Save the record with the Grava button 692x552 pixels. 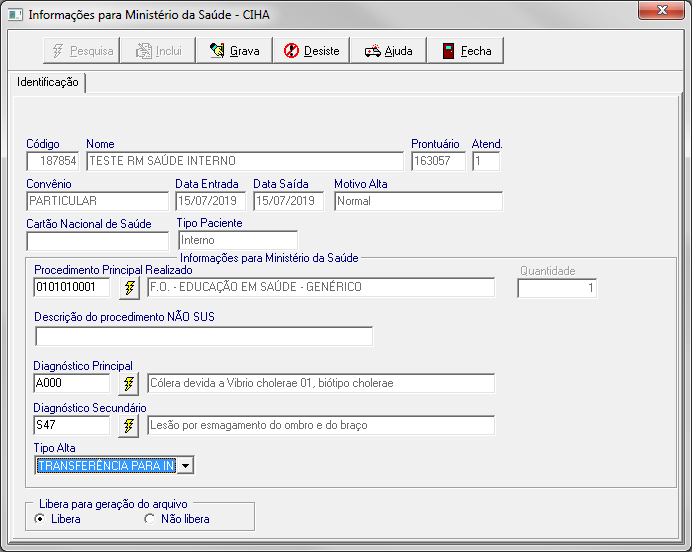click(235, 51)
